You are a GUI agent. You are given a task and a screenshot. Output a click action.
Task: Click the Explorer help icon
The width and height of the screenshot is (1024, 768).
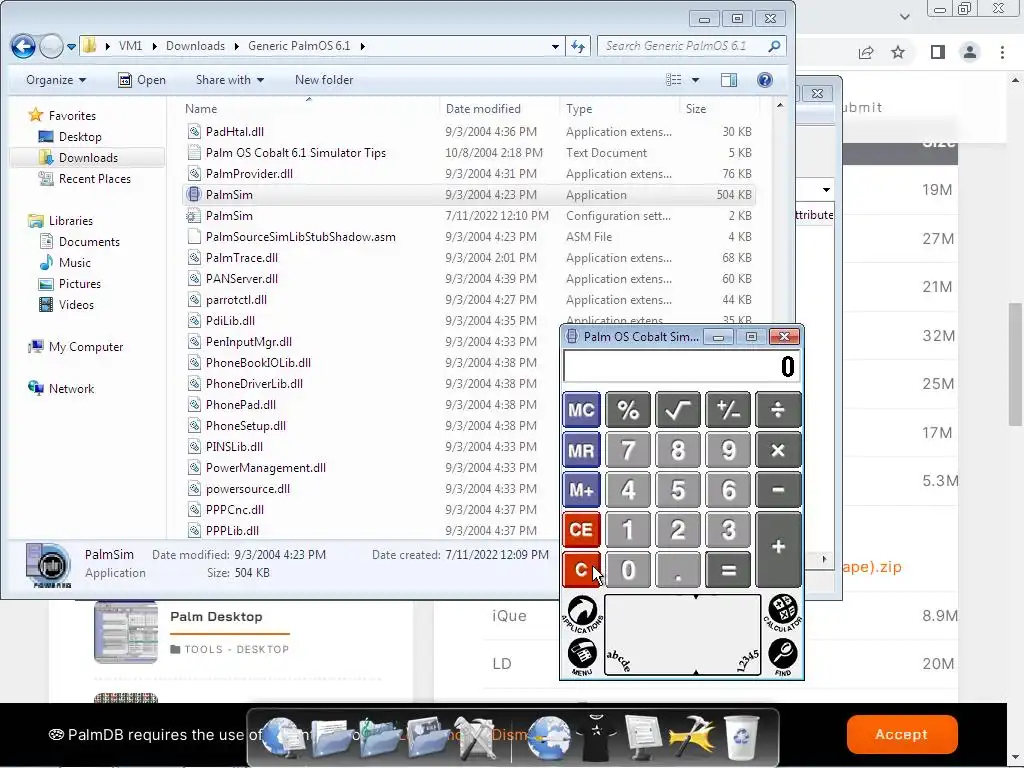(765, 80)
